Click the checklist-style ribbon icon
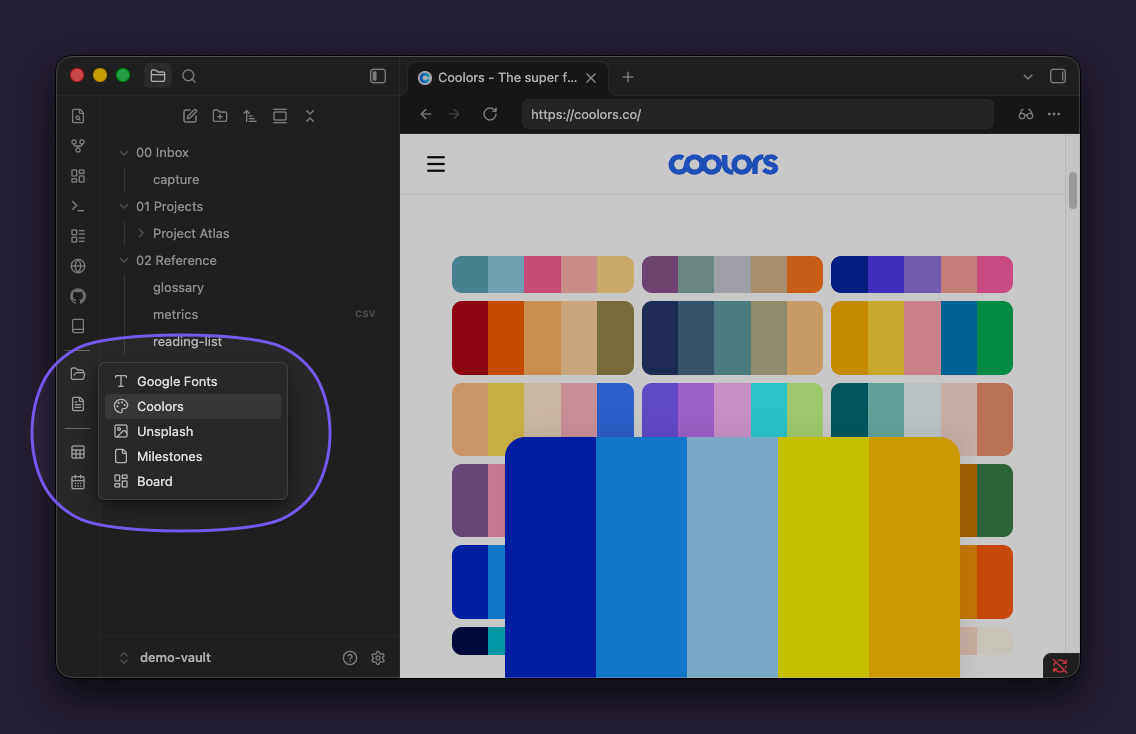The height and width of the screenshot is (734, 1136). click(x=78, y=236)
